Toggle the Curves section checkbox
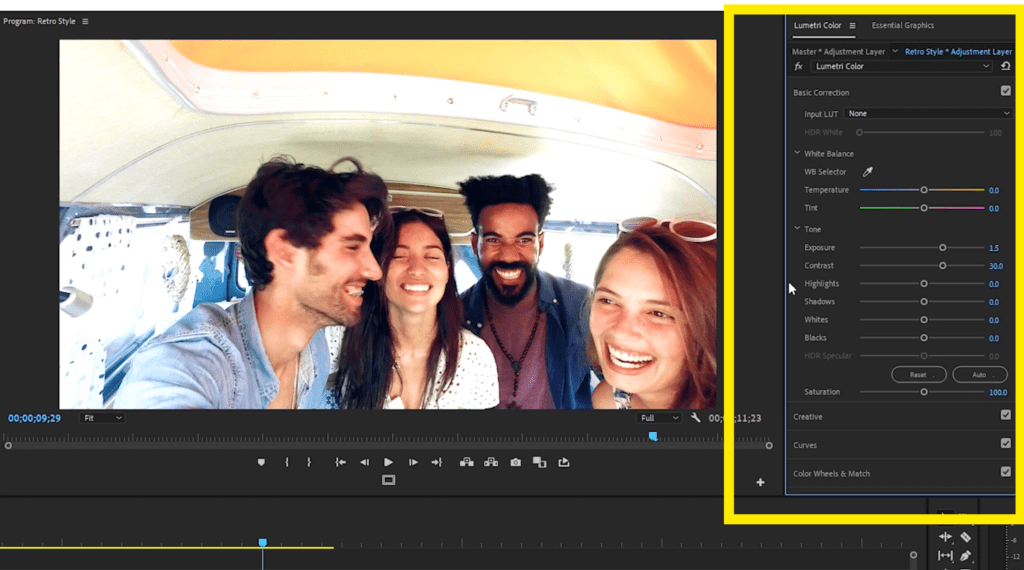Screen dimensions: 1024x570 point(1006,443)
